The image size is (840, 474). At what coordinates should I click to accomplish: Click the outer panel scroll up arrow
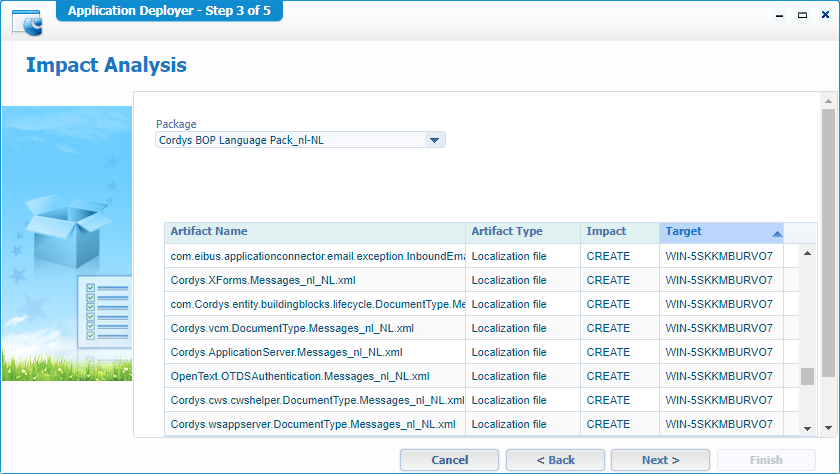[x=828, y=101]
